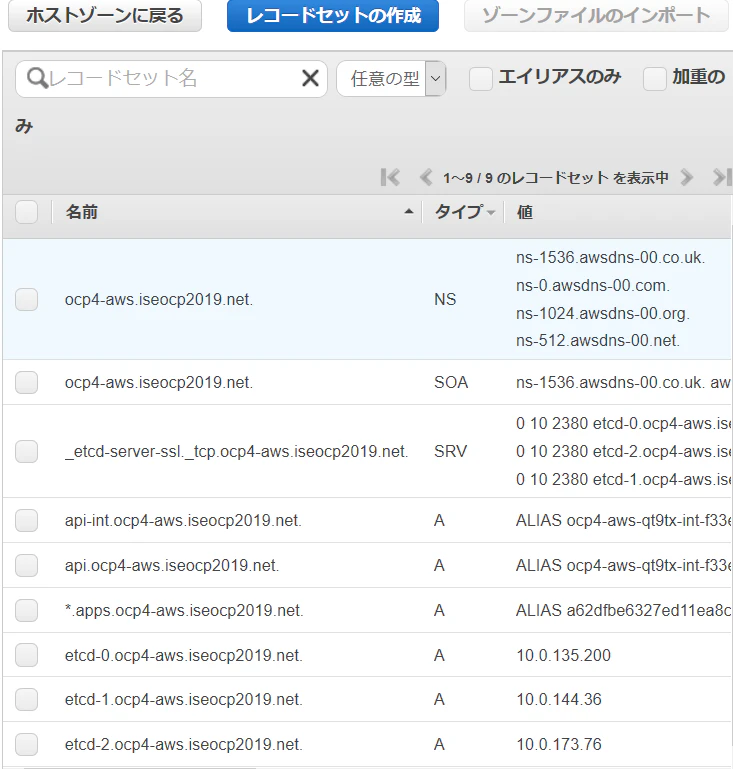Select api-int.ocp4-aws.iseocp2019.net. record
The width and height of the screenshot is (733, 769).
[183, 520]
